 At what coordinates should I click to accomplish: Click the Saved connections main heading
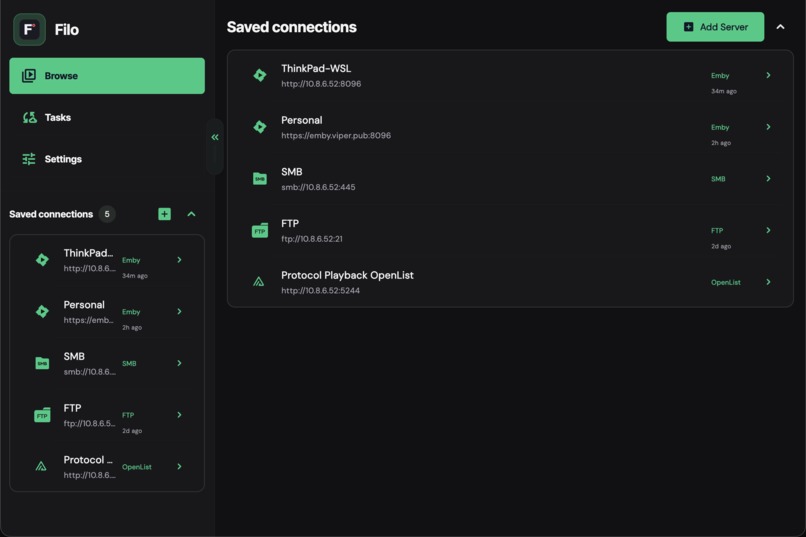point(291,27)
